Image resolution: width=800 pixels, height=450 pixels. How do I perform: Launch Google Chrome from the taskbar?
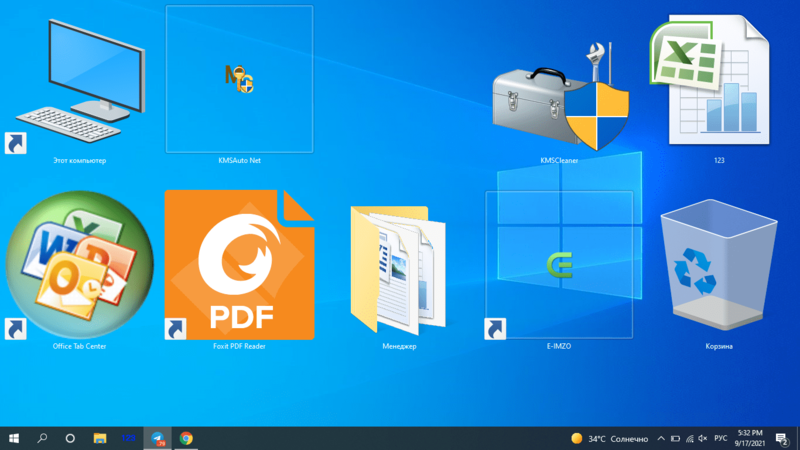[x=186, y=438]
